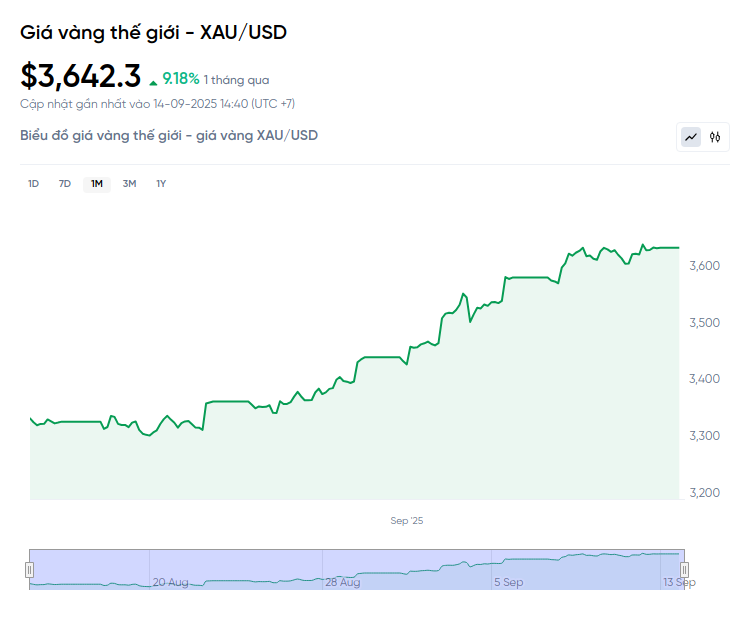Click the Sep '25 x-axis label

click(407, 521)
